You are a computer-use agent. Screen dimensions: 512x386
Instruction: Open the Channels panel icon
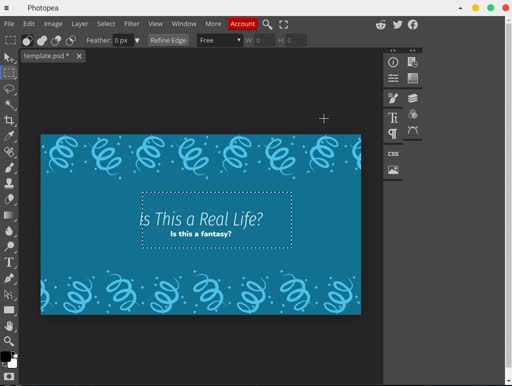tap(413, 115)
